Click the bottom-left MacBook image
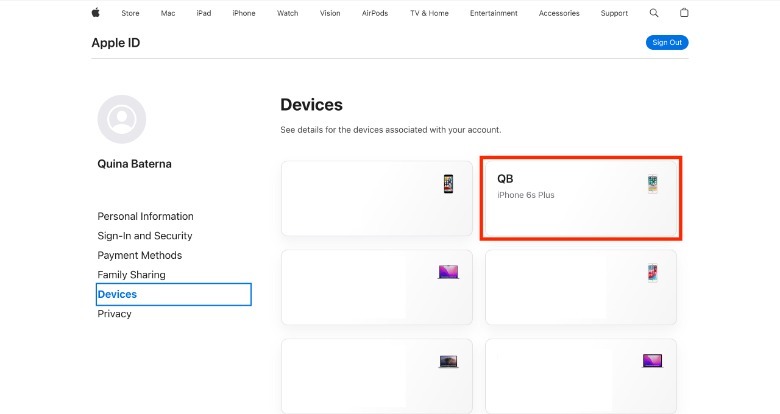 pyautogui.click(x=448, y=360)
